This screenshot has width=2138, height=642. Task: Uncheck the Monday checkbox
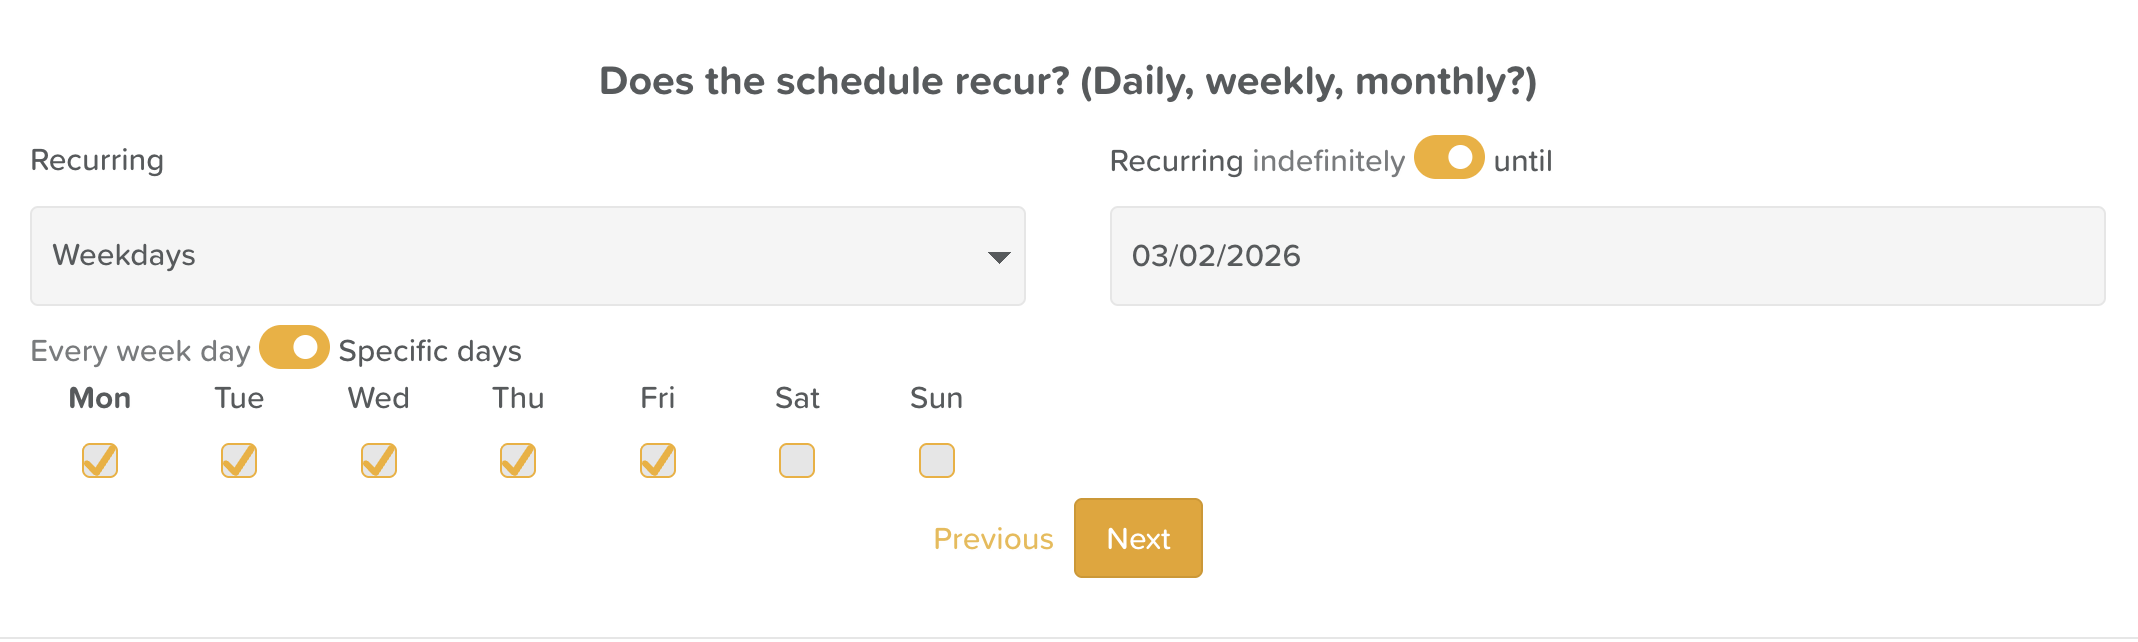(x=100, y=461)
